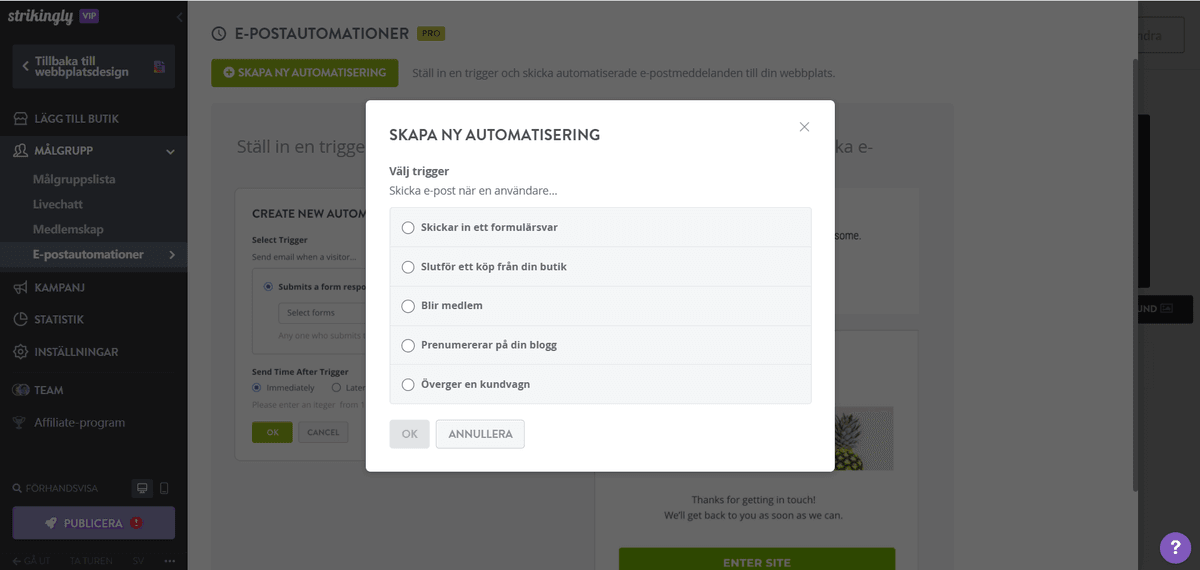Open Målgruppslista in the sidebar
This screenshot has height=570, width=1200.
coord(74,180)
